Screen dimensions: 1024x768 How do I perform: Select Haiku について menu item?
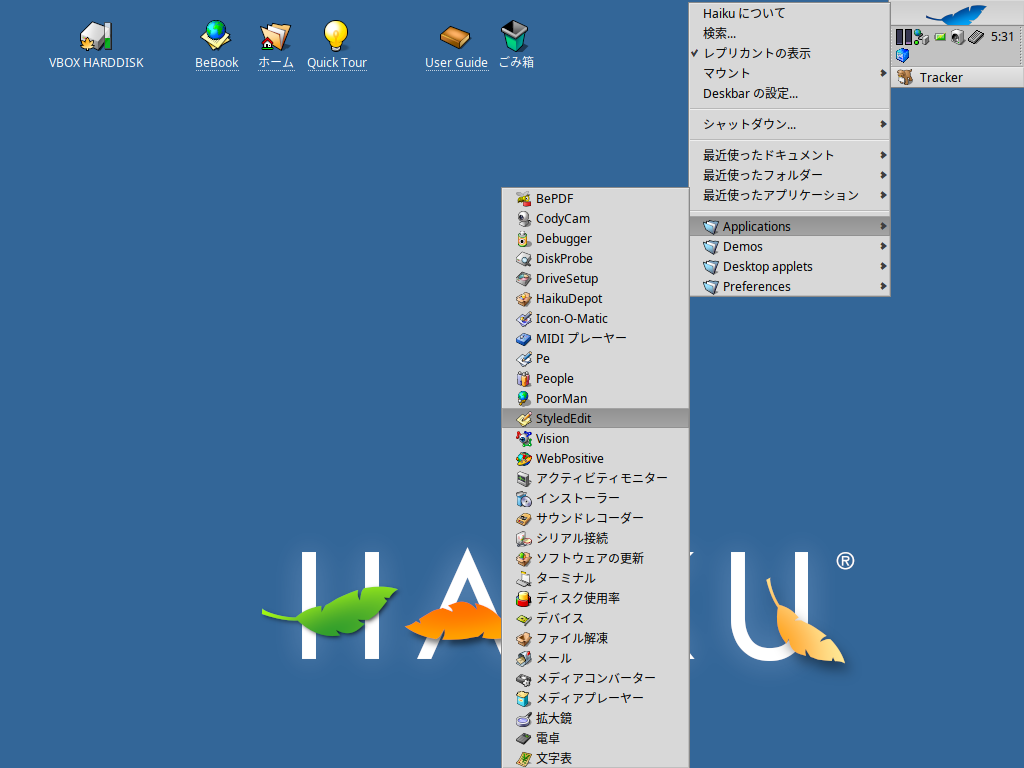click(744, 13)
